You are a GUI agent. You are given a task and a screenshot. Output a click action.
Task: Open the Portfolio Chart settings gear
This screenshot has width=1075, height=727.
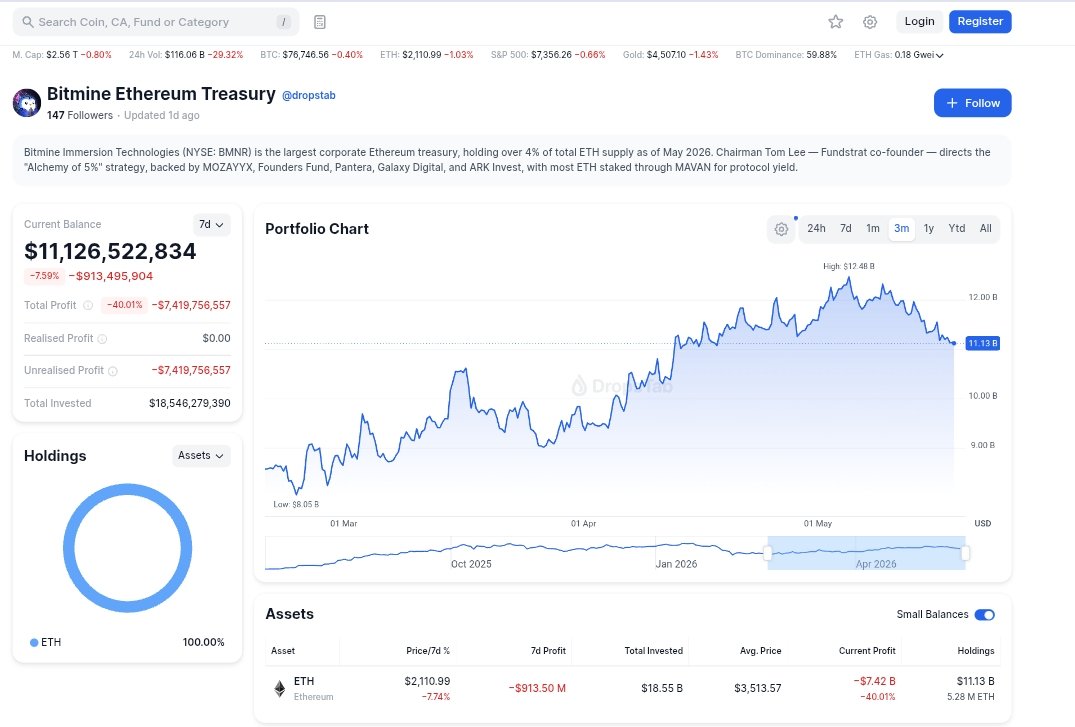tap(782, 229)
